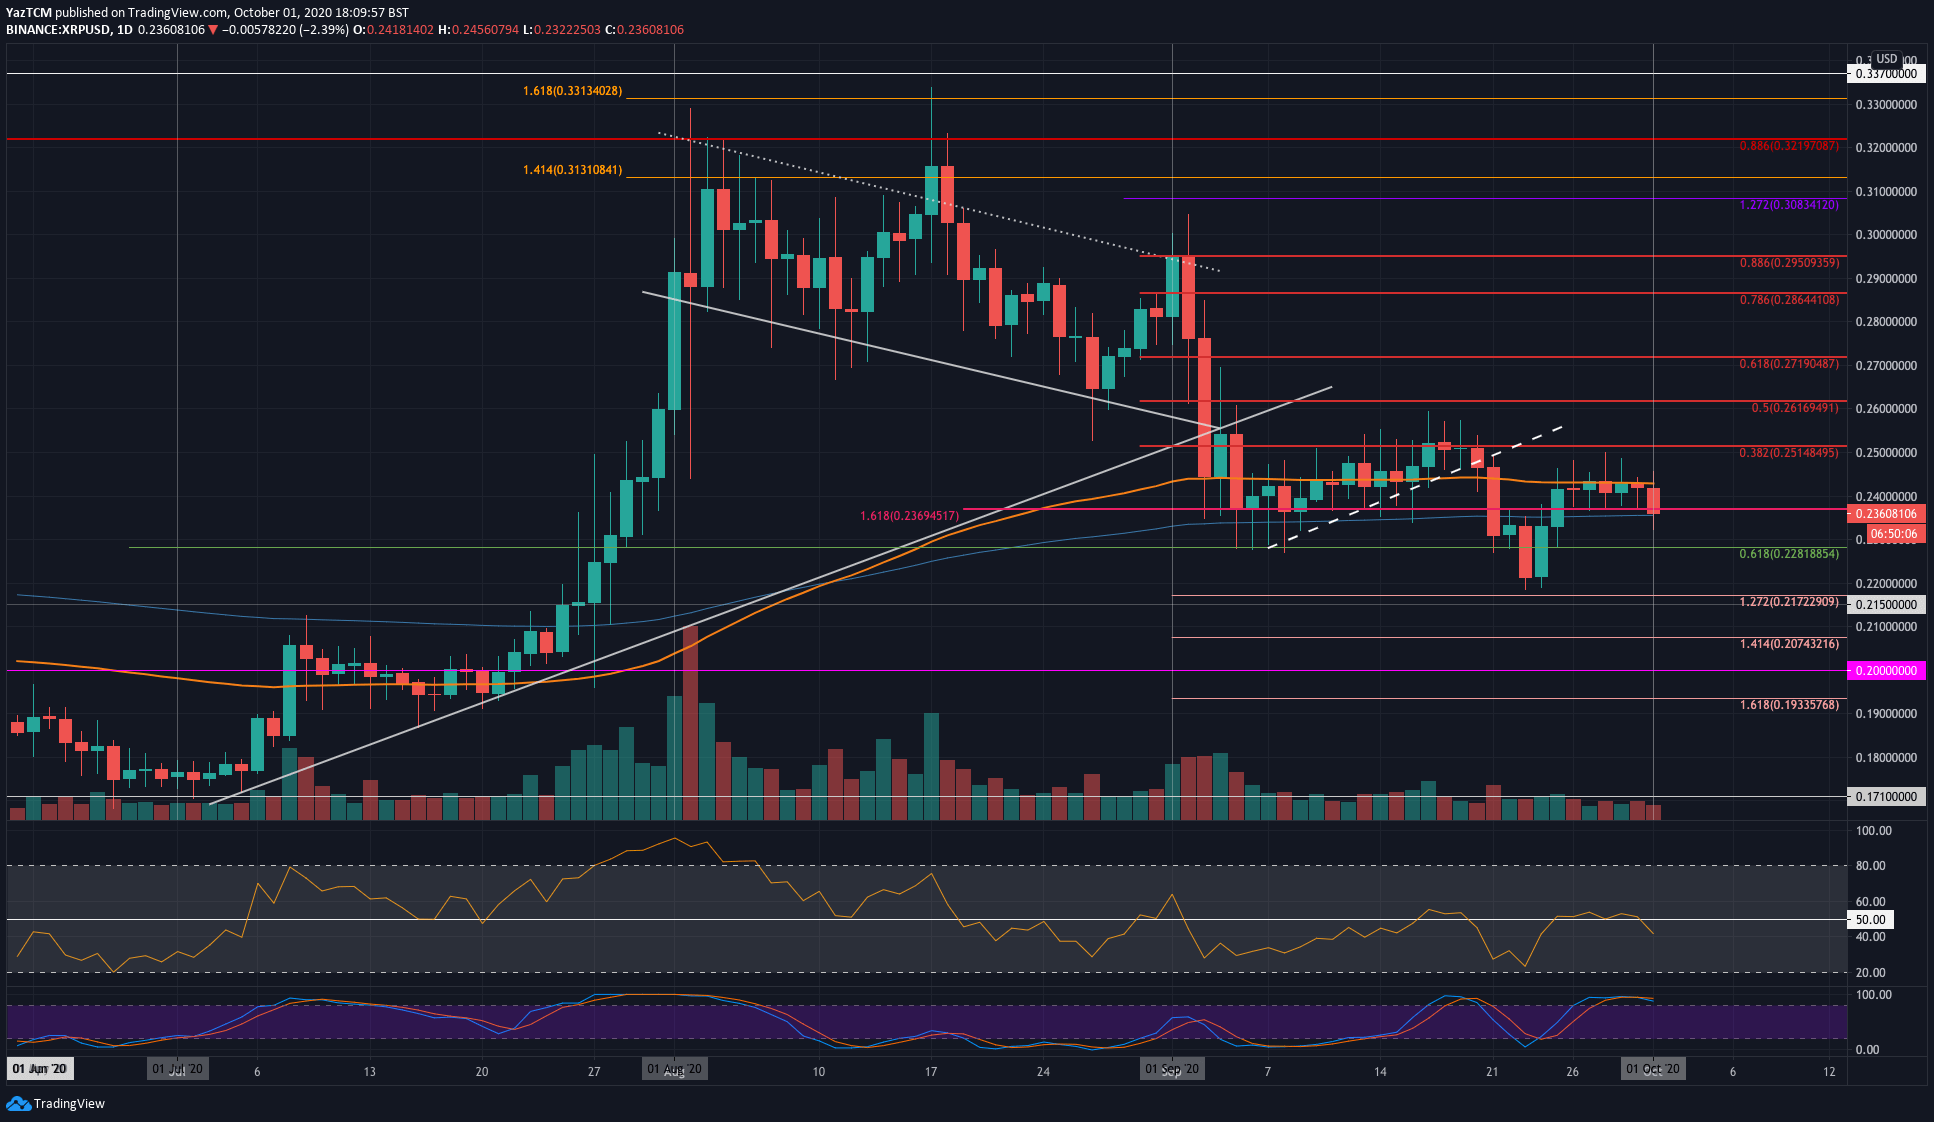Click the red down-arrow change indicator in header

pyautogui.click(x=213, y=30)
